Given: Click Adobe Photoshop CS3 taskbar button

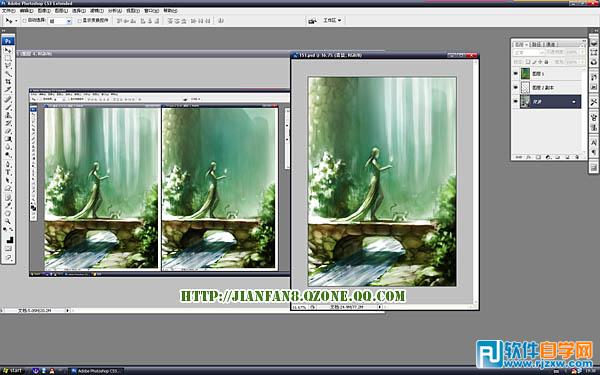Looking at the screenshot, I should click(x=96, y=371).
